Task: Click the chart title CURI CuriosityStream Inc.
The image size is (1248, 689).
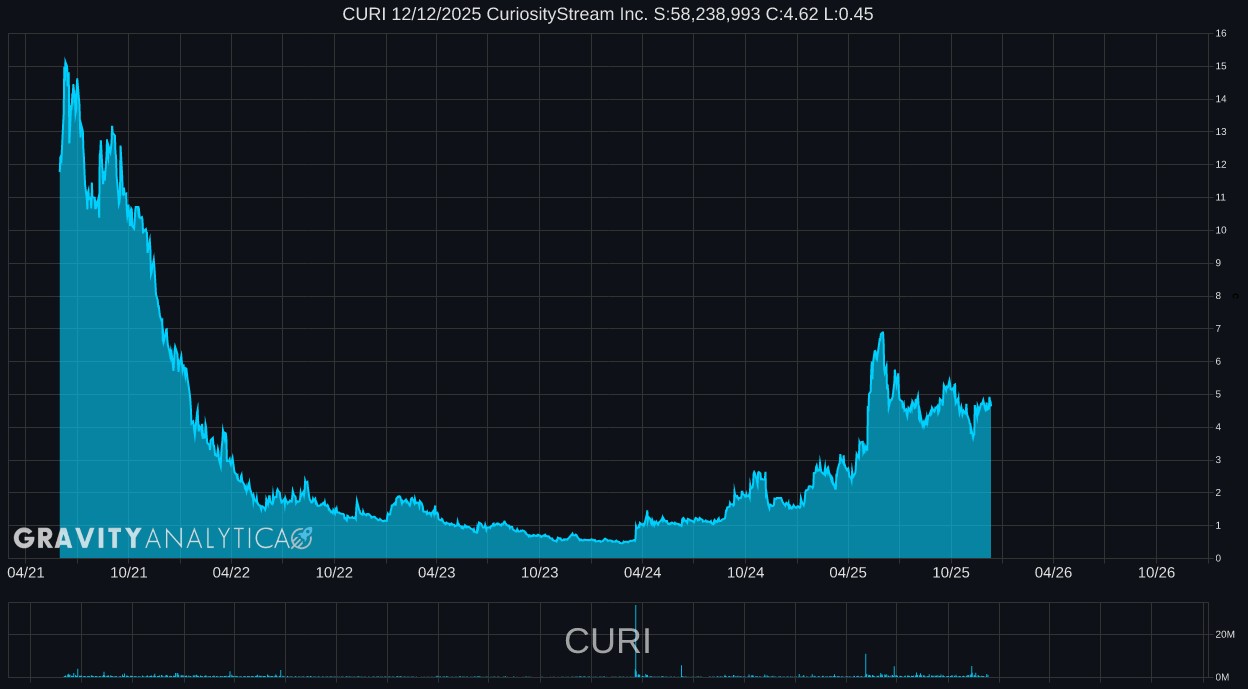Action: point(607,14)
